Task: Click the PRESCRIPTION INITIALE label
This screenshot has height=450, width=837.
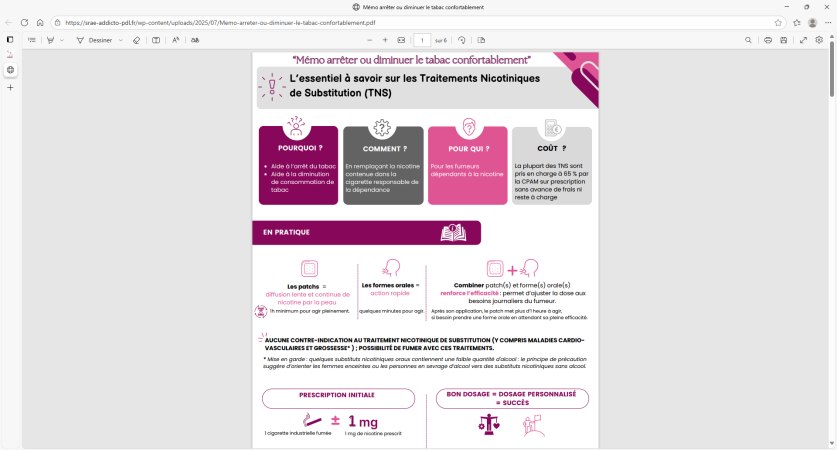Action: (x=337, y=395)
